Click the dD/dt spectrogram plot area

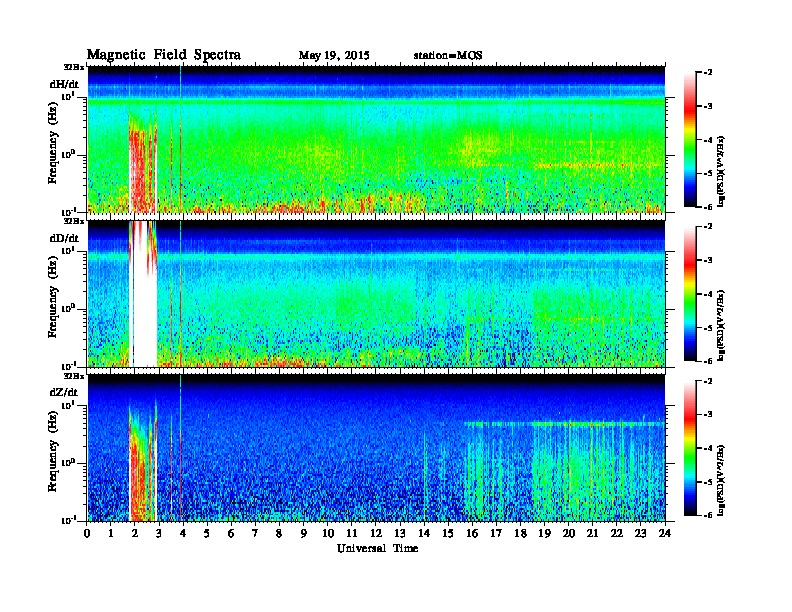[x=376, y=293]
